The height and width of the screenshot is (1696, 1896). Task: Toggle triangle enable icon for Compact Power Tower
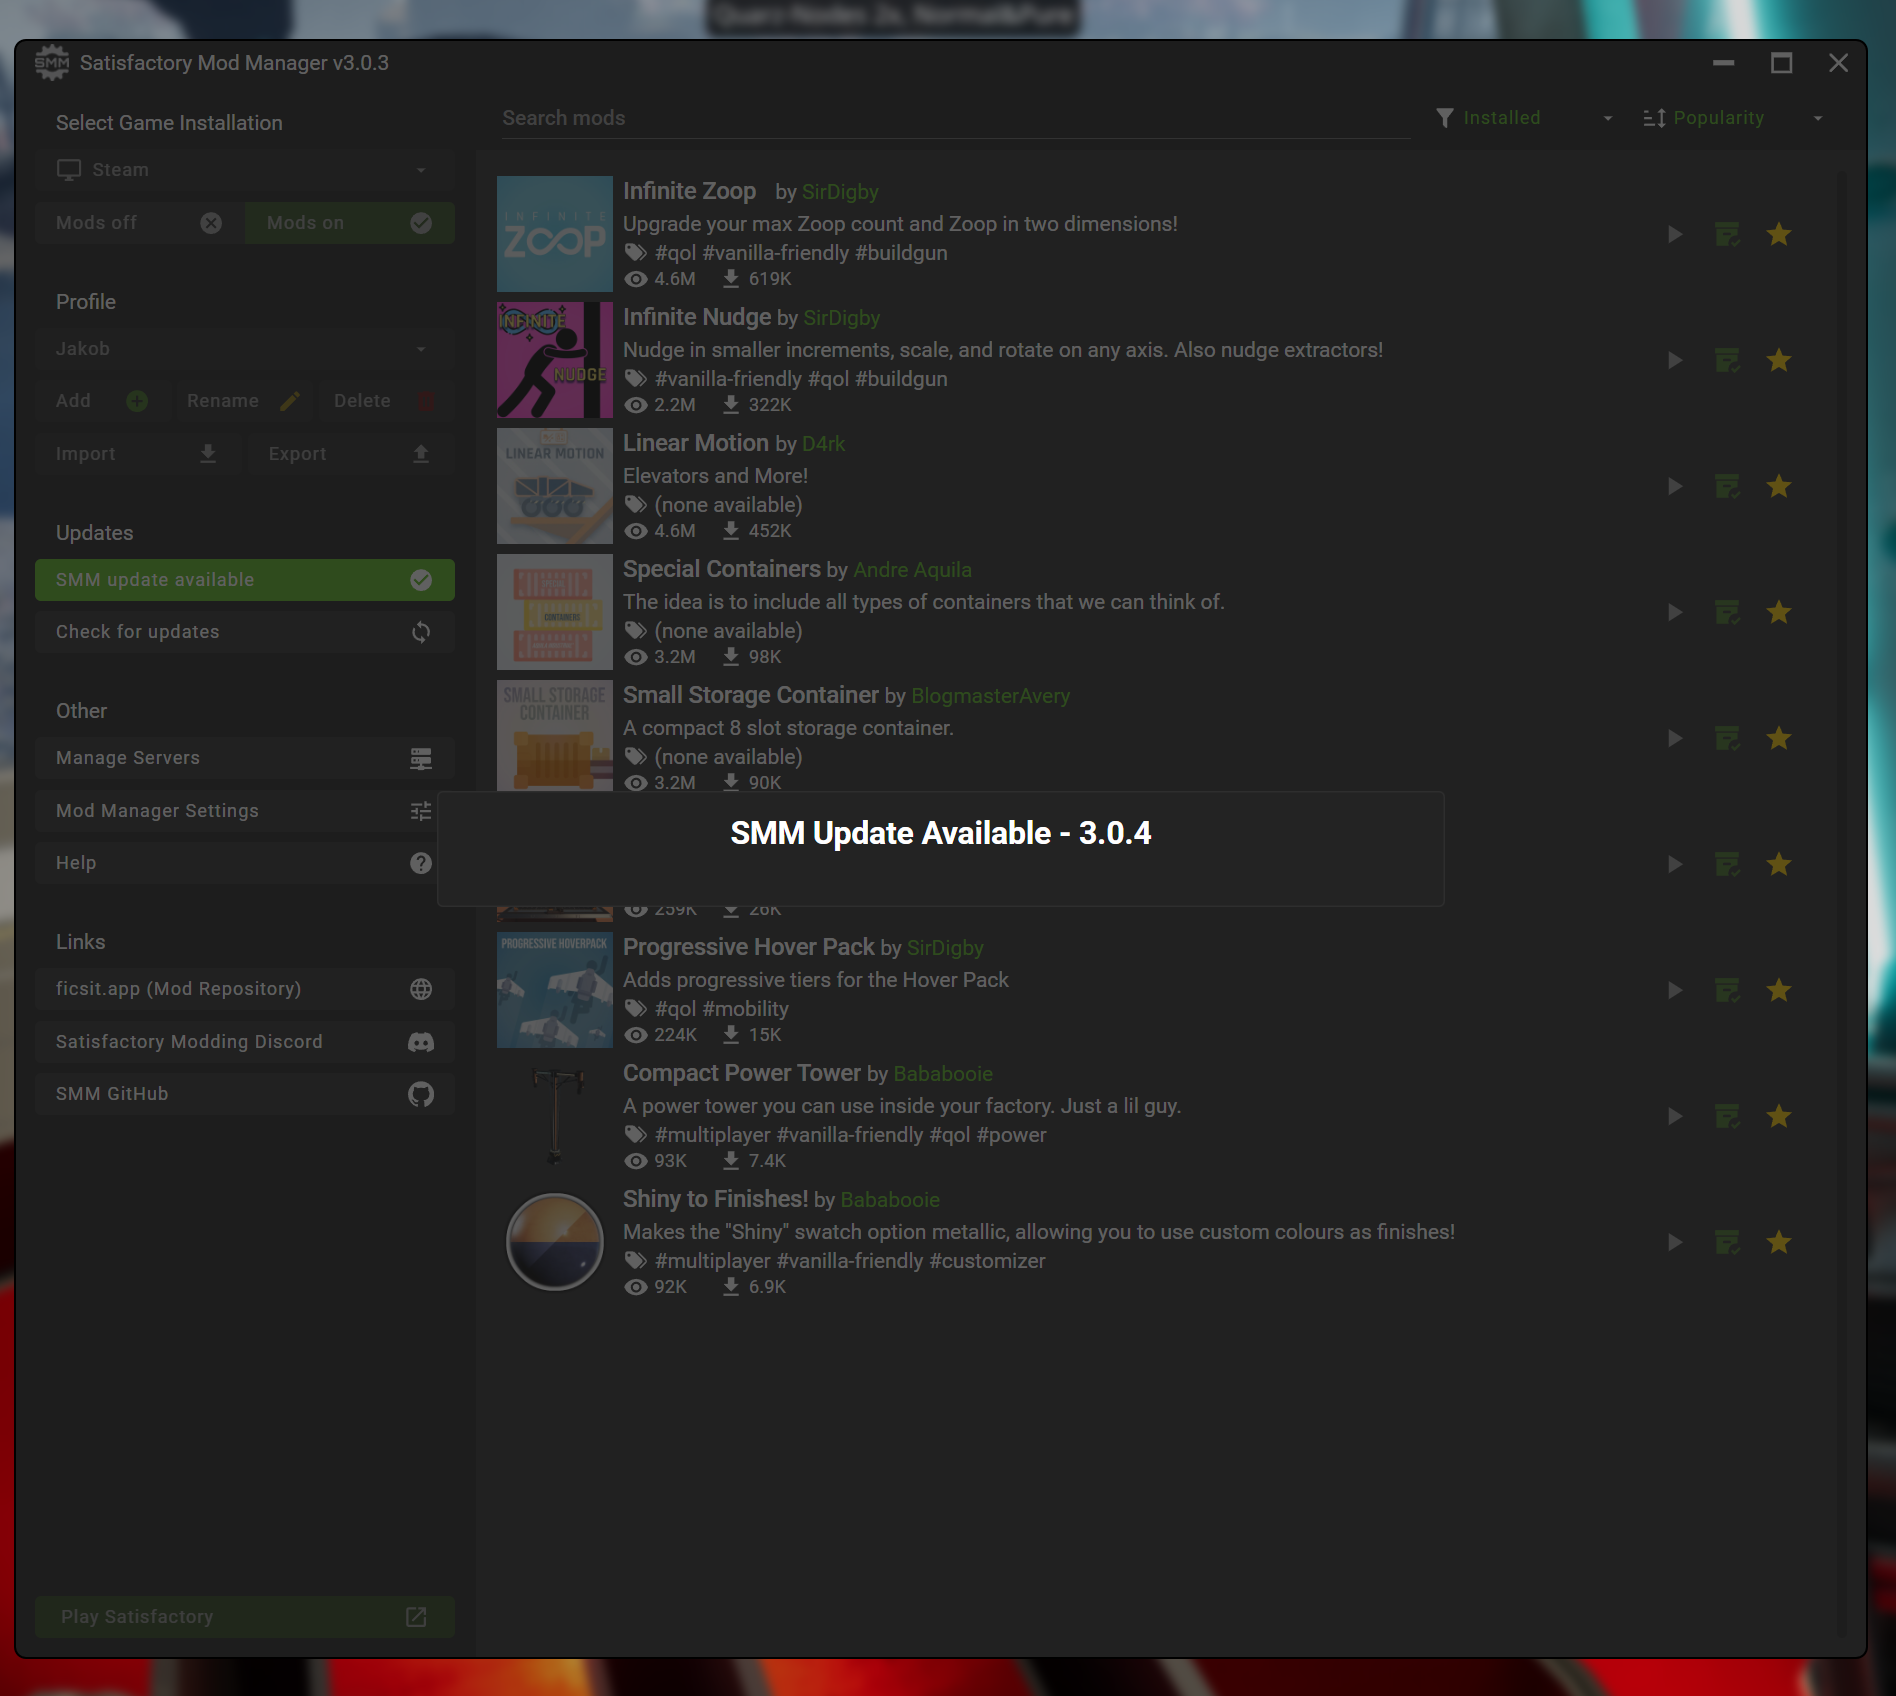[x=1675, y=1116]
